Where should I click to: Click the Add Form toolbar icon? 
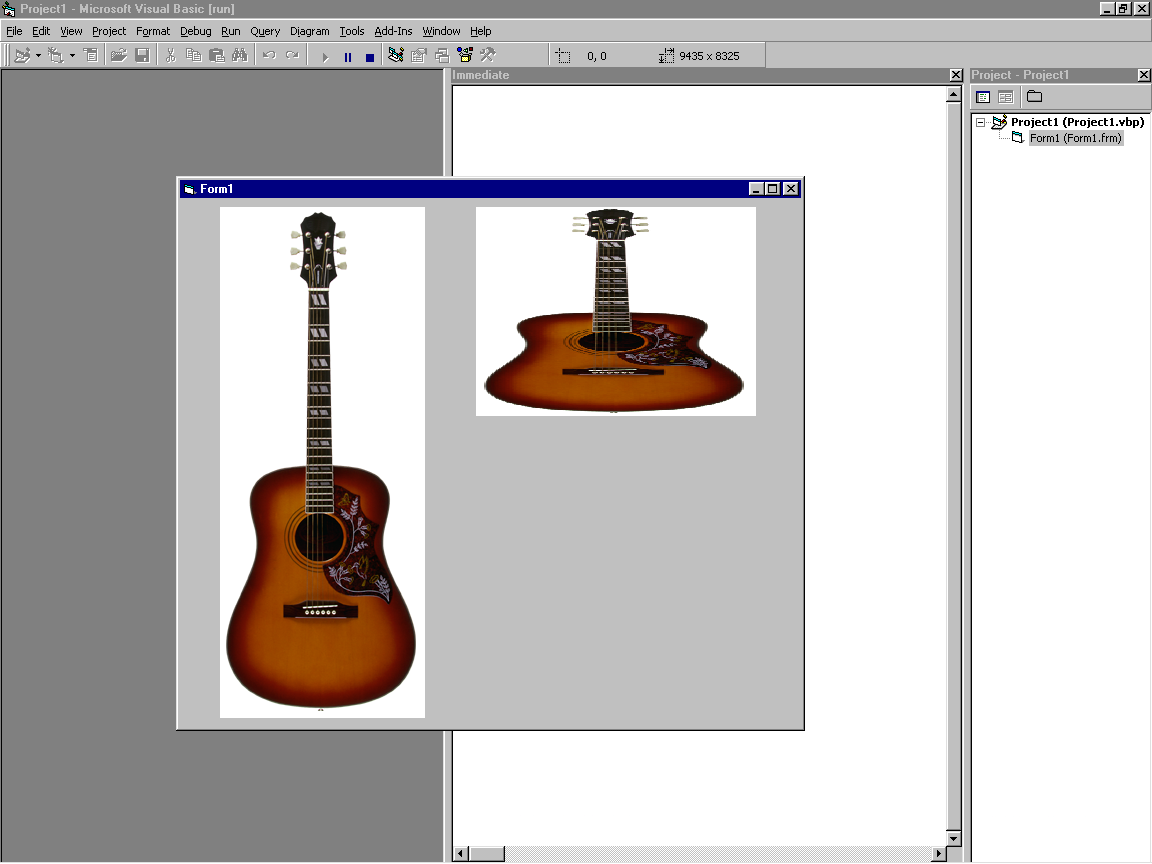click(x=56, y=55)
